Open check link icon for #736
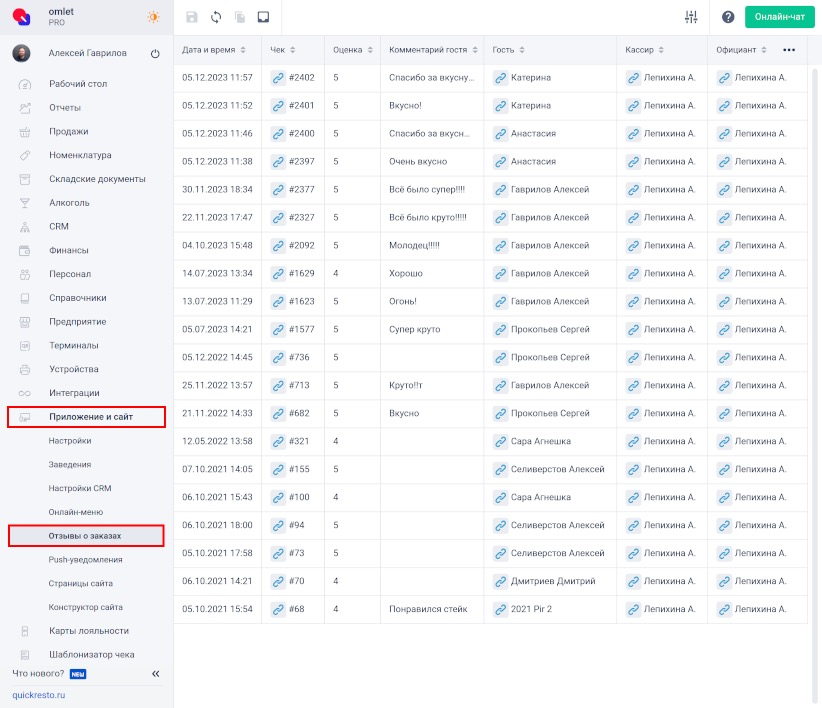822x708 pixels. tap(278, 357)
